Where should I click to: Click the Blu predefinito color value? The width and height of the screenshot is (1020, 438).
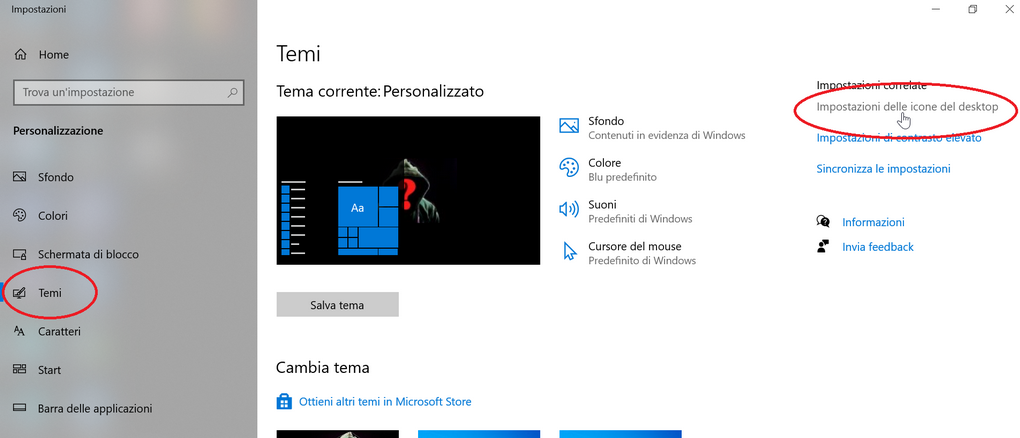[623, 177]
